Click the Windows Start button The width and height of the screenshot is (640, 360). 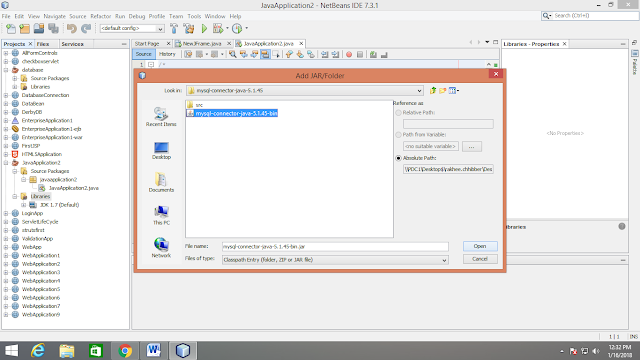[11, 351]
